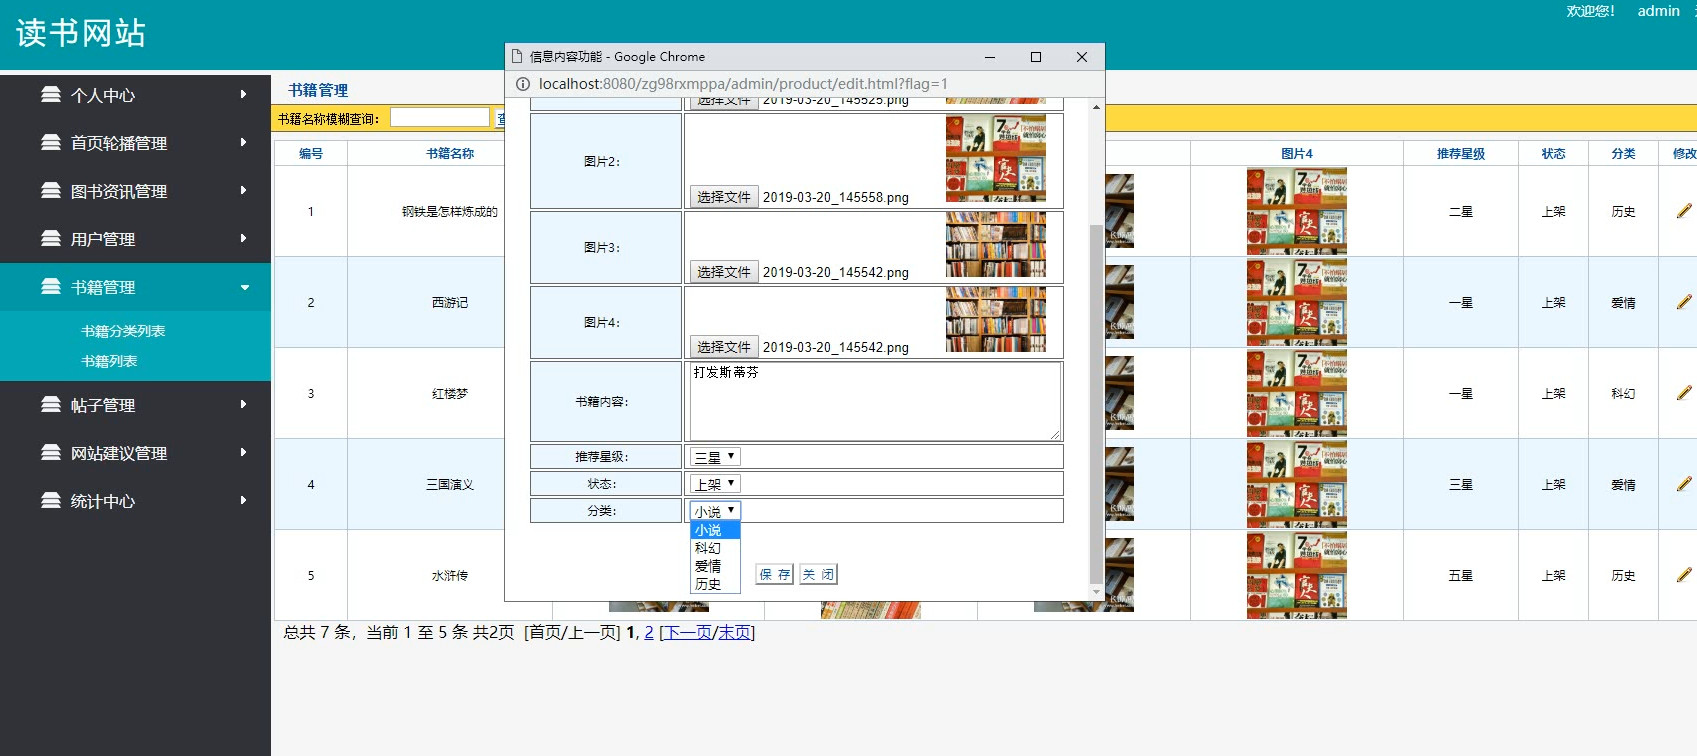Click the stack icon beside 帖子管理
This screenshot has height=756, width=1697.
[x=51, y=405]
